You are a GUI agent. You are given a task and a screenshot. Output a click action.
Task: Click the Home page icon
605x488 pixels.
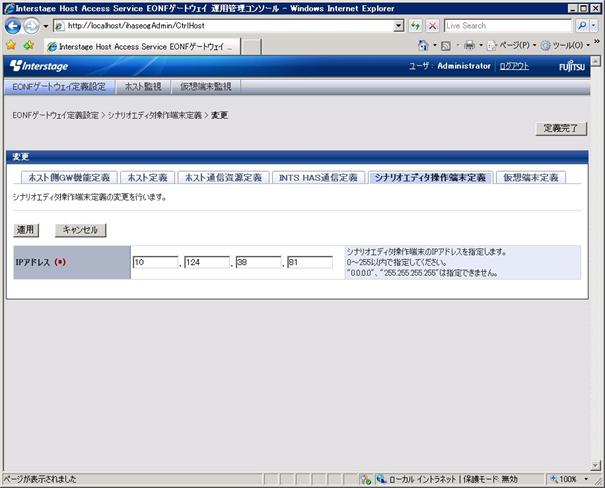tap(423, 46)
